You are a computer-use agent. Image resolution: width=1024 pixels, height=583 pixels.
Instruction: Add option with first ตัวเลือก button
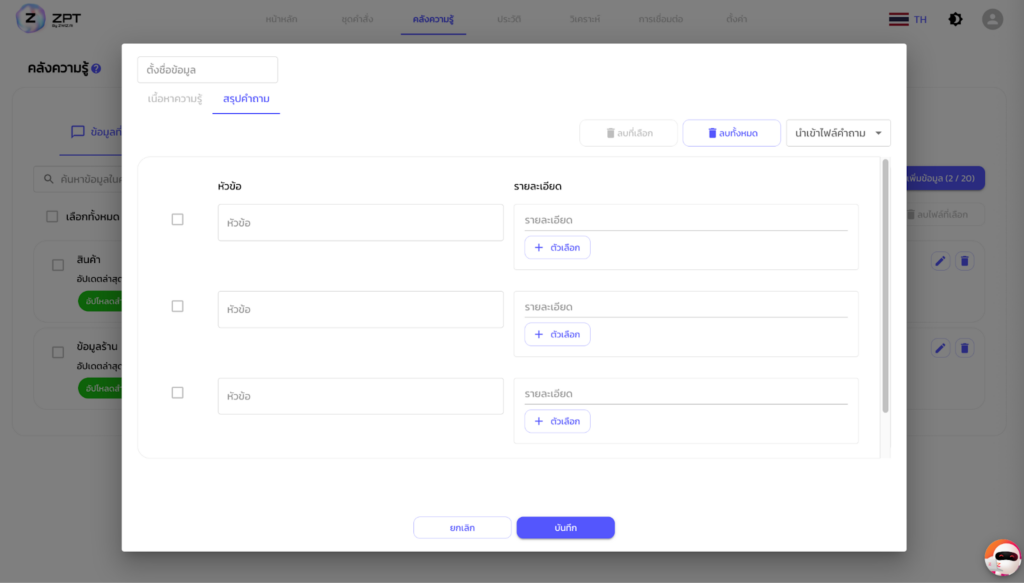[x=557, y=247]
